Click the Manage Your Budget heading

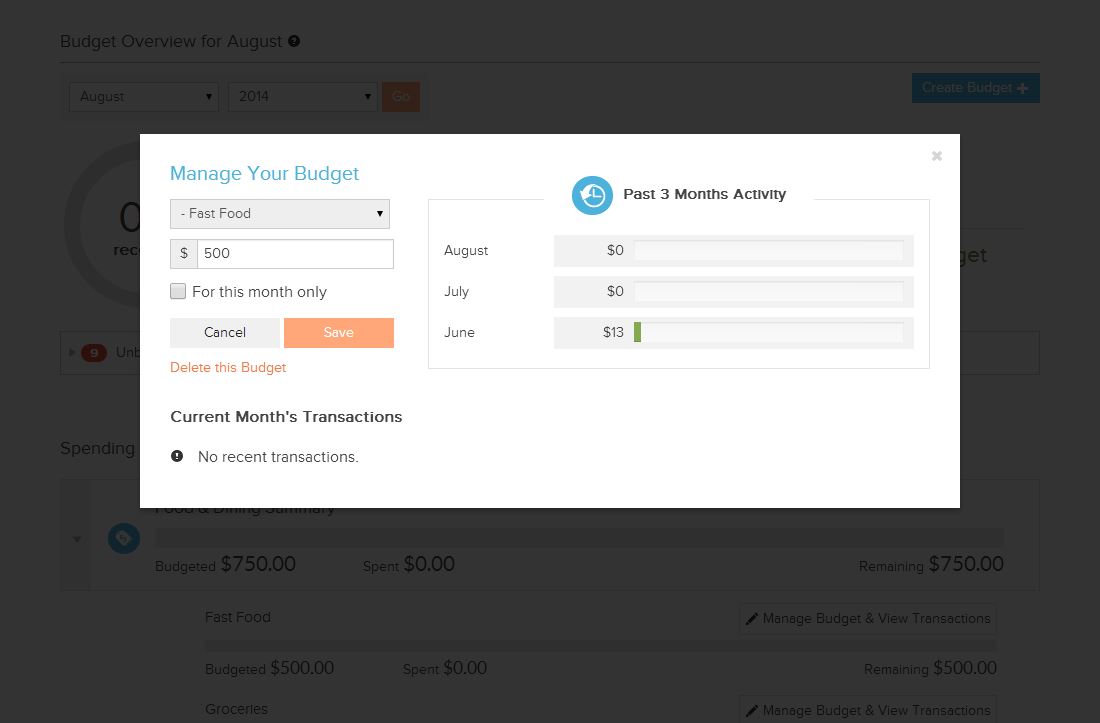264,173
